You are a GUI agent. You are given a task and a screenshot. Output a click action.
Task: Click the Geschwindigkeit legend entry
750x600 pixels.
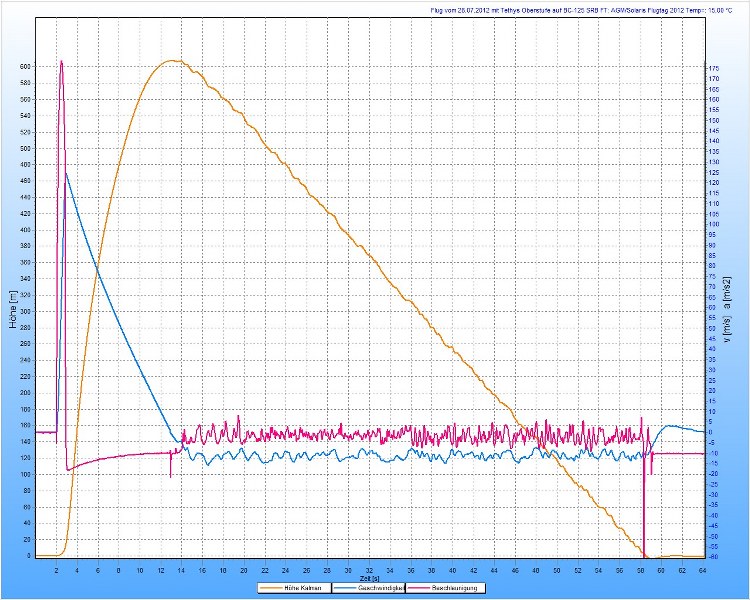pos(372,588)
